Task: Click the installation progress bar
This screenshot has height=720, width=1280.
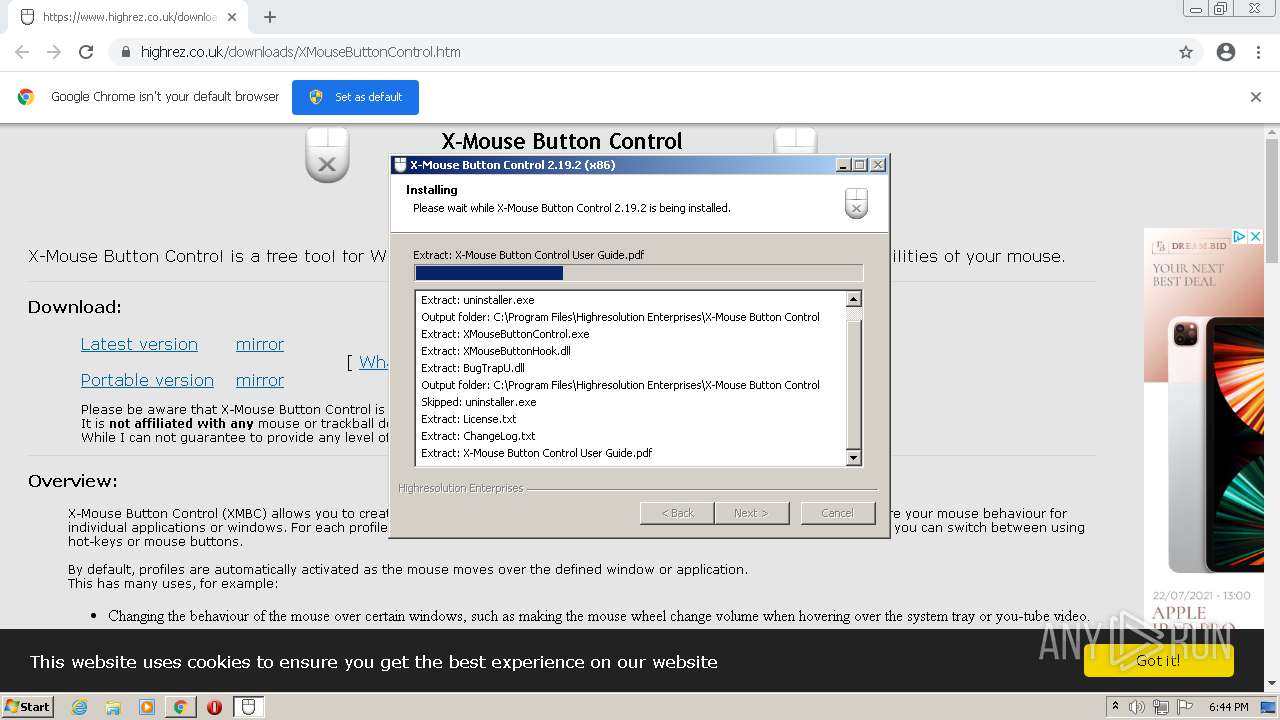Action: pos(638,273)
